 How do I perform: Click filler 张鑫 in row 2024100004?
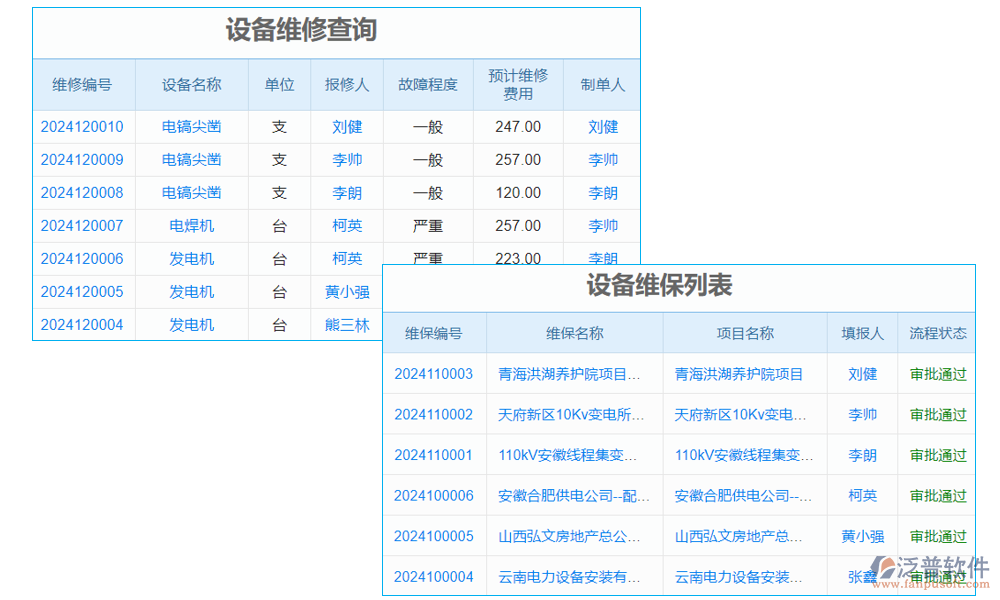(862, 576)
